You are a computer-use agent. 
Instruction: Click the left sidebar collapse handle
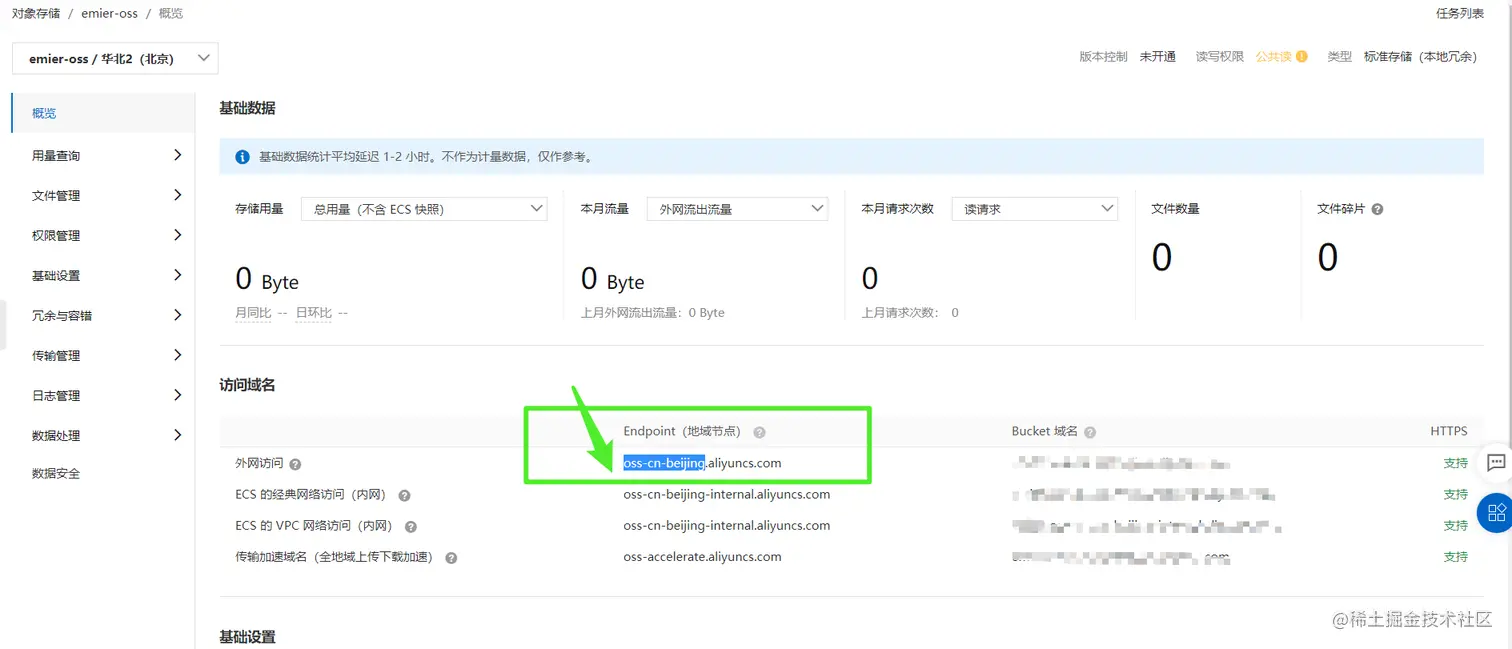coord(3,325)
